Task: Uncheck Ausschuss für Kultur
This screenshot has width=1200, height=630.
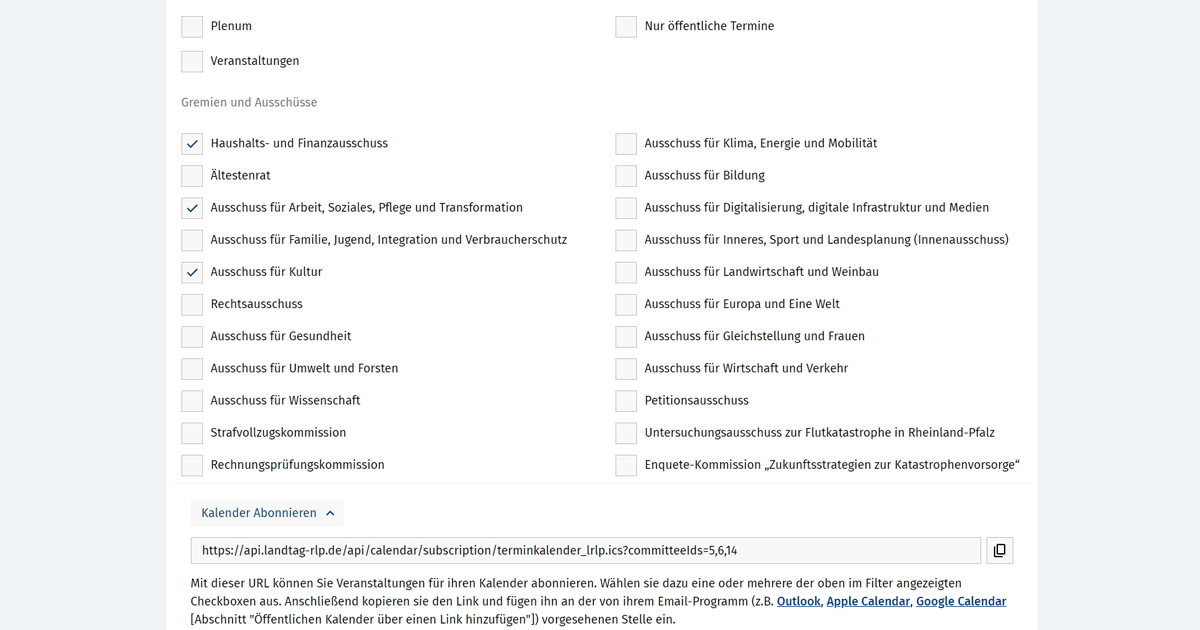Action: 191,272
